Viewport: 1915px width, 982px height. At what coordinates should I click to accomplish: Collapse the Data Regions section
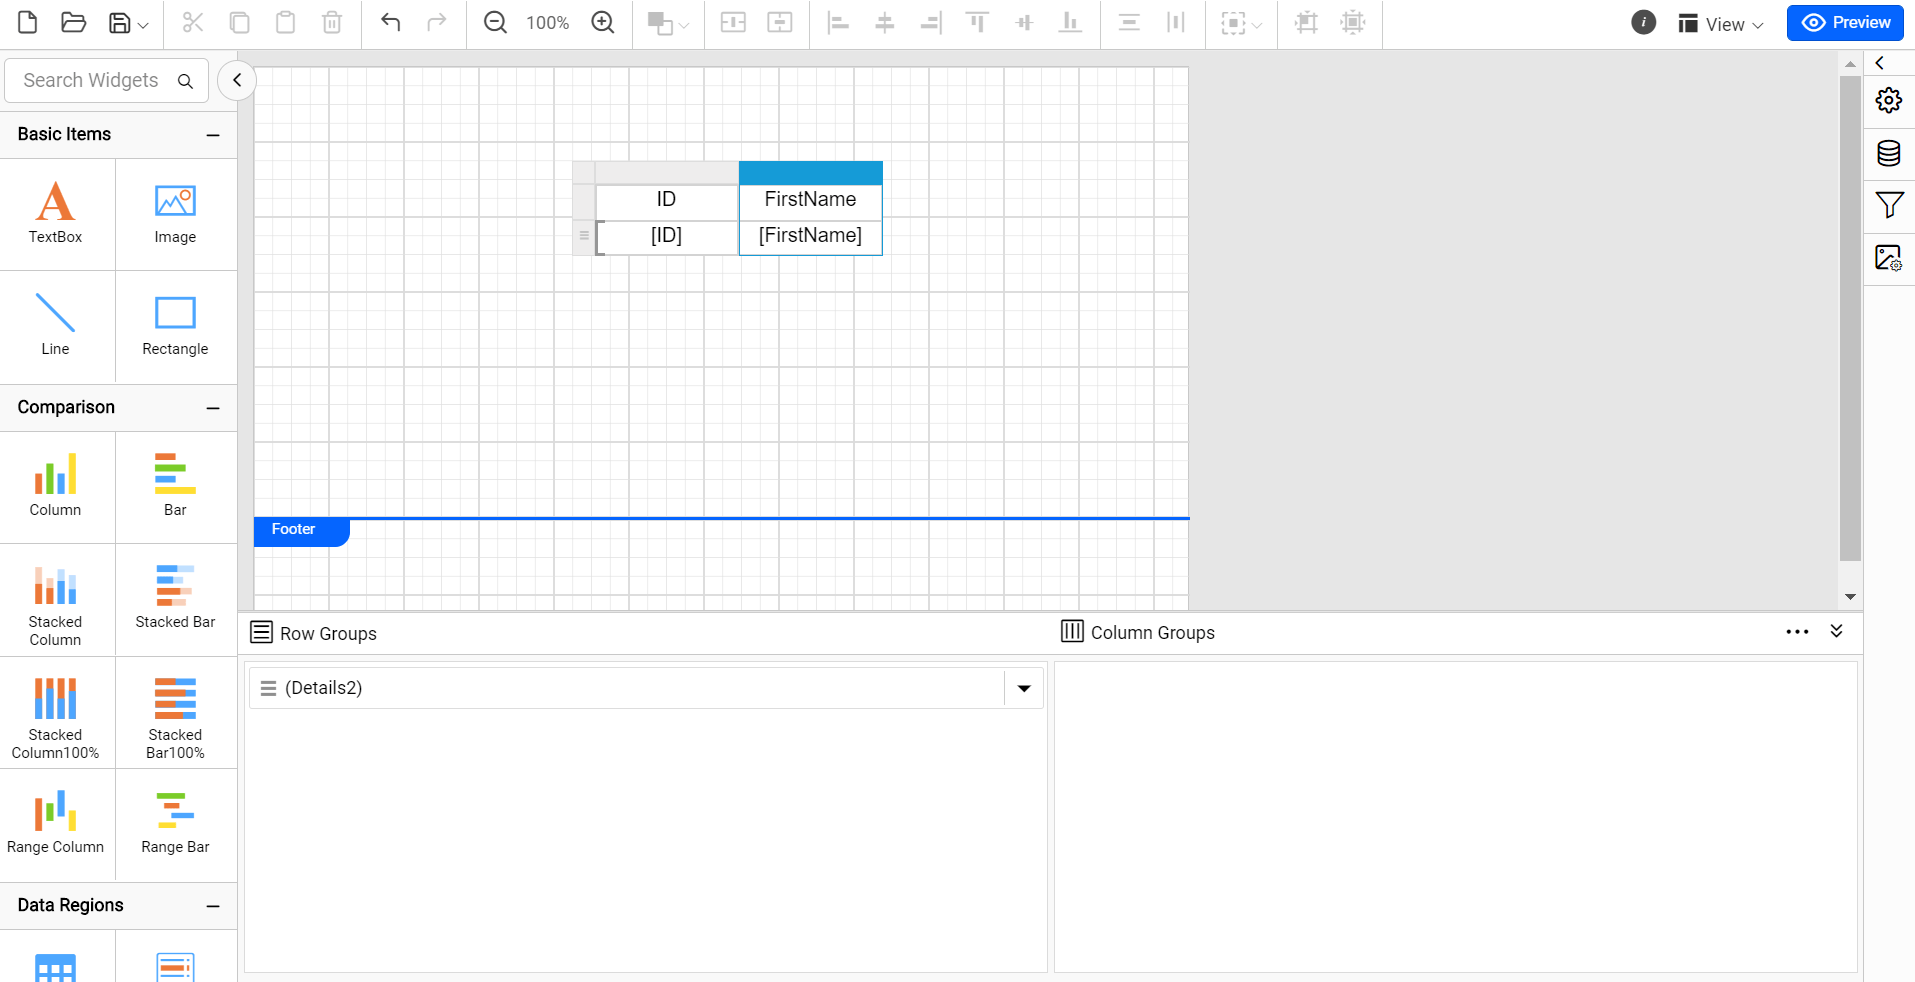point(212,906)
